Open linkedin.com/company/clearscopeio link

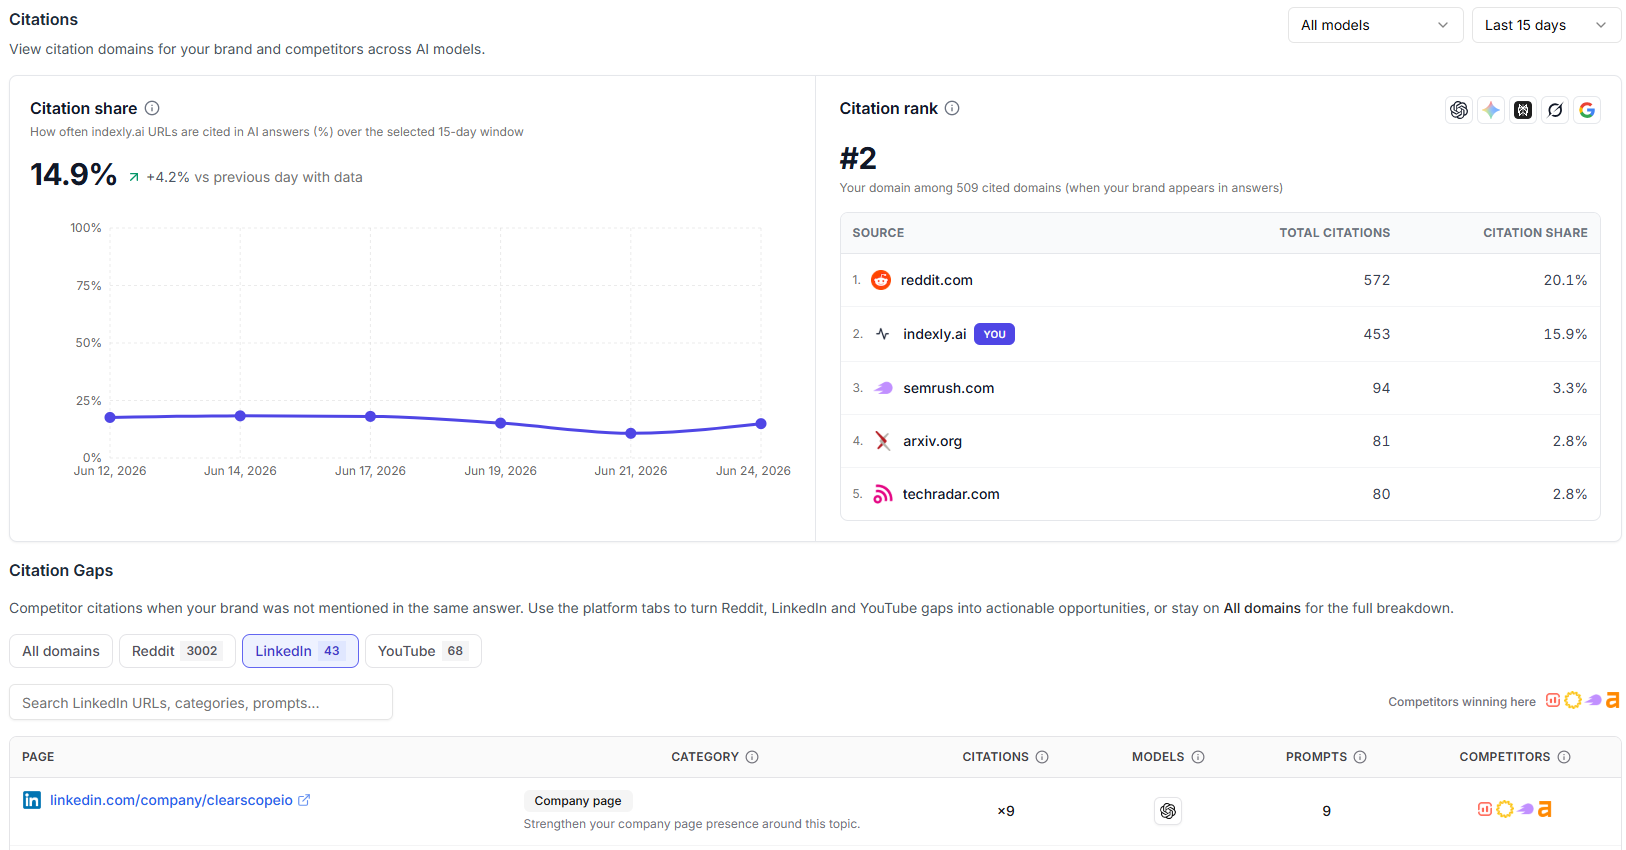(171, 800)
